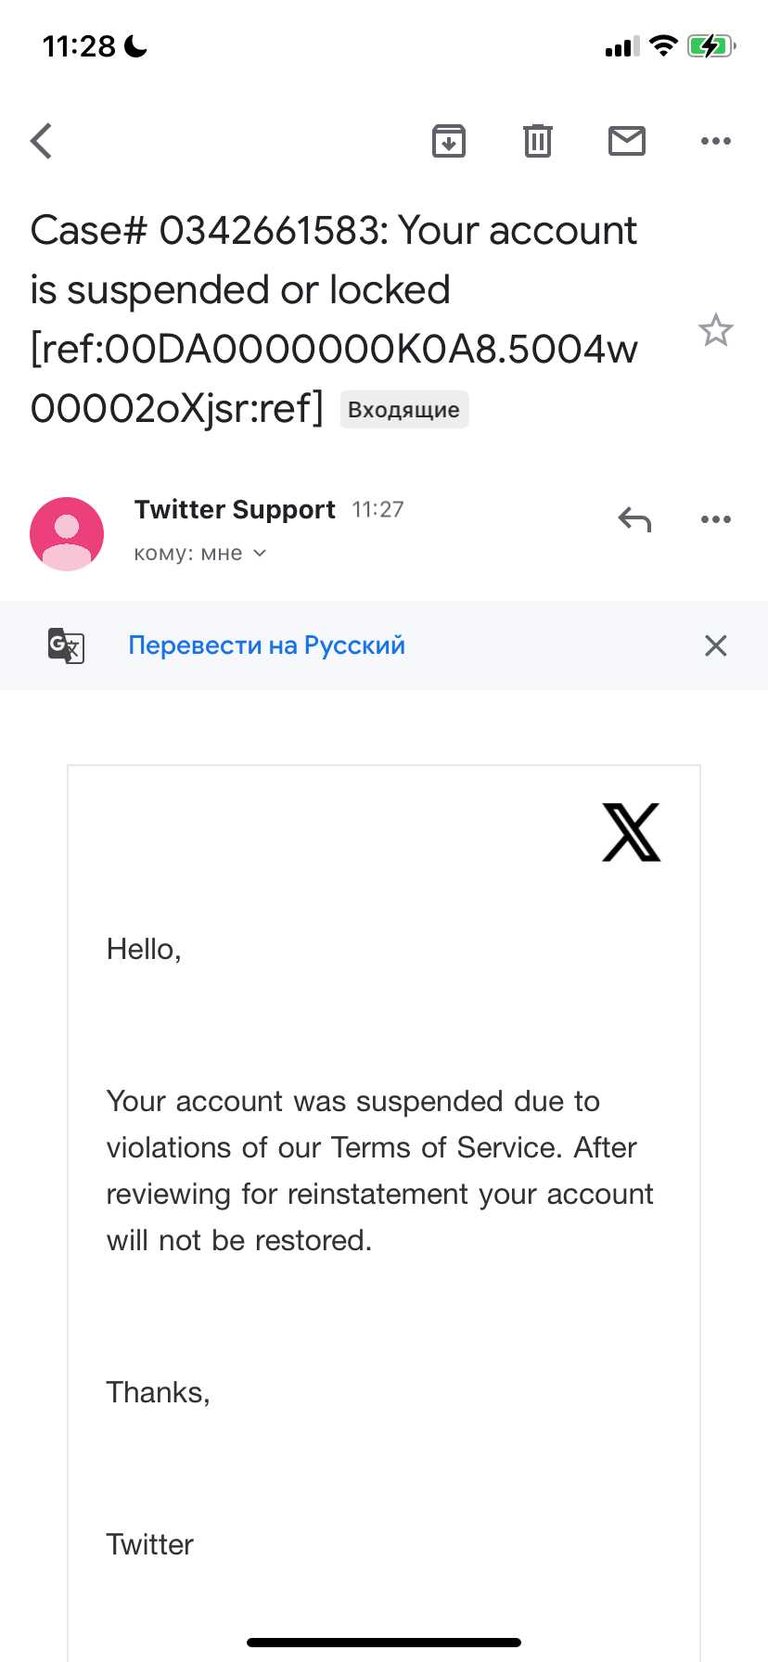
Task: Tap the 'Входящие' inbox label
Action: pyautogui.click(x=404, y=409)
